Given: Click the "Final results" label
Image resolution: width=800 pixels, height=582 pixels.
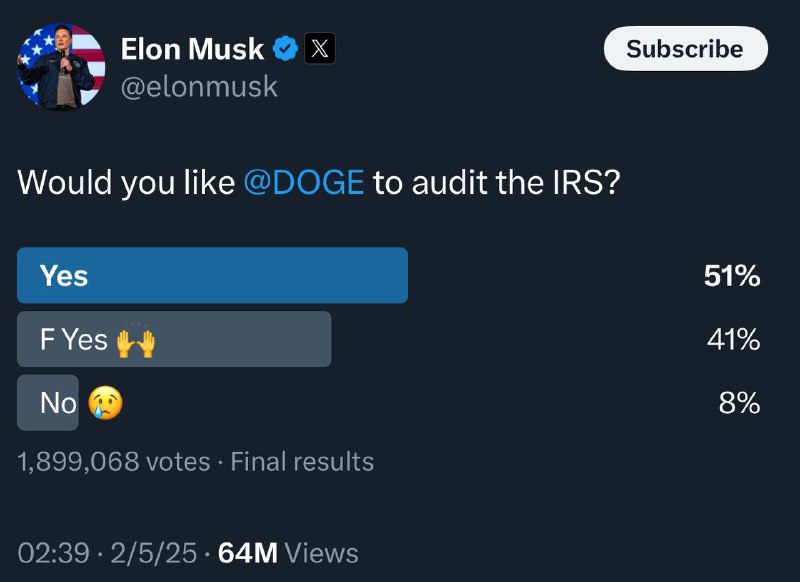Looking at the screenshot, I should (x=302, y=462).
